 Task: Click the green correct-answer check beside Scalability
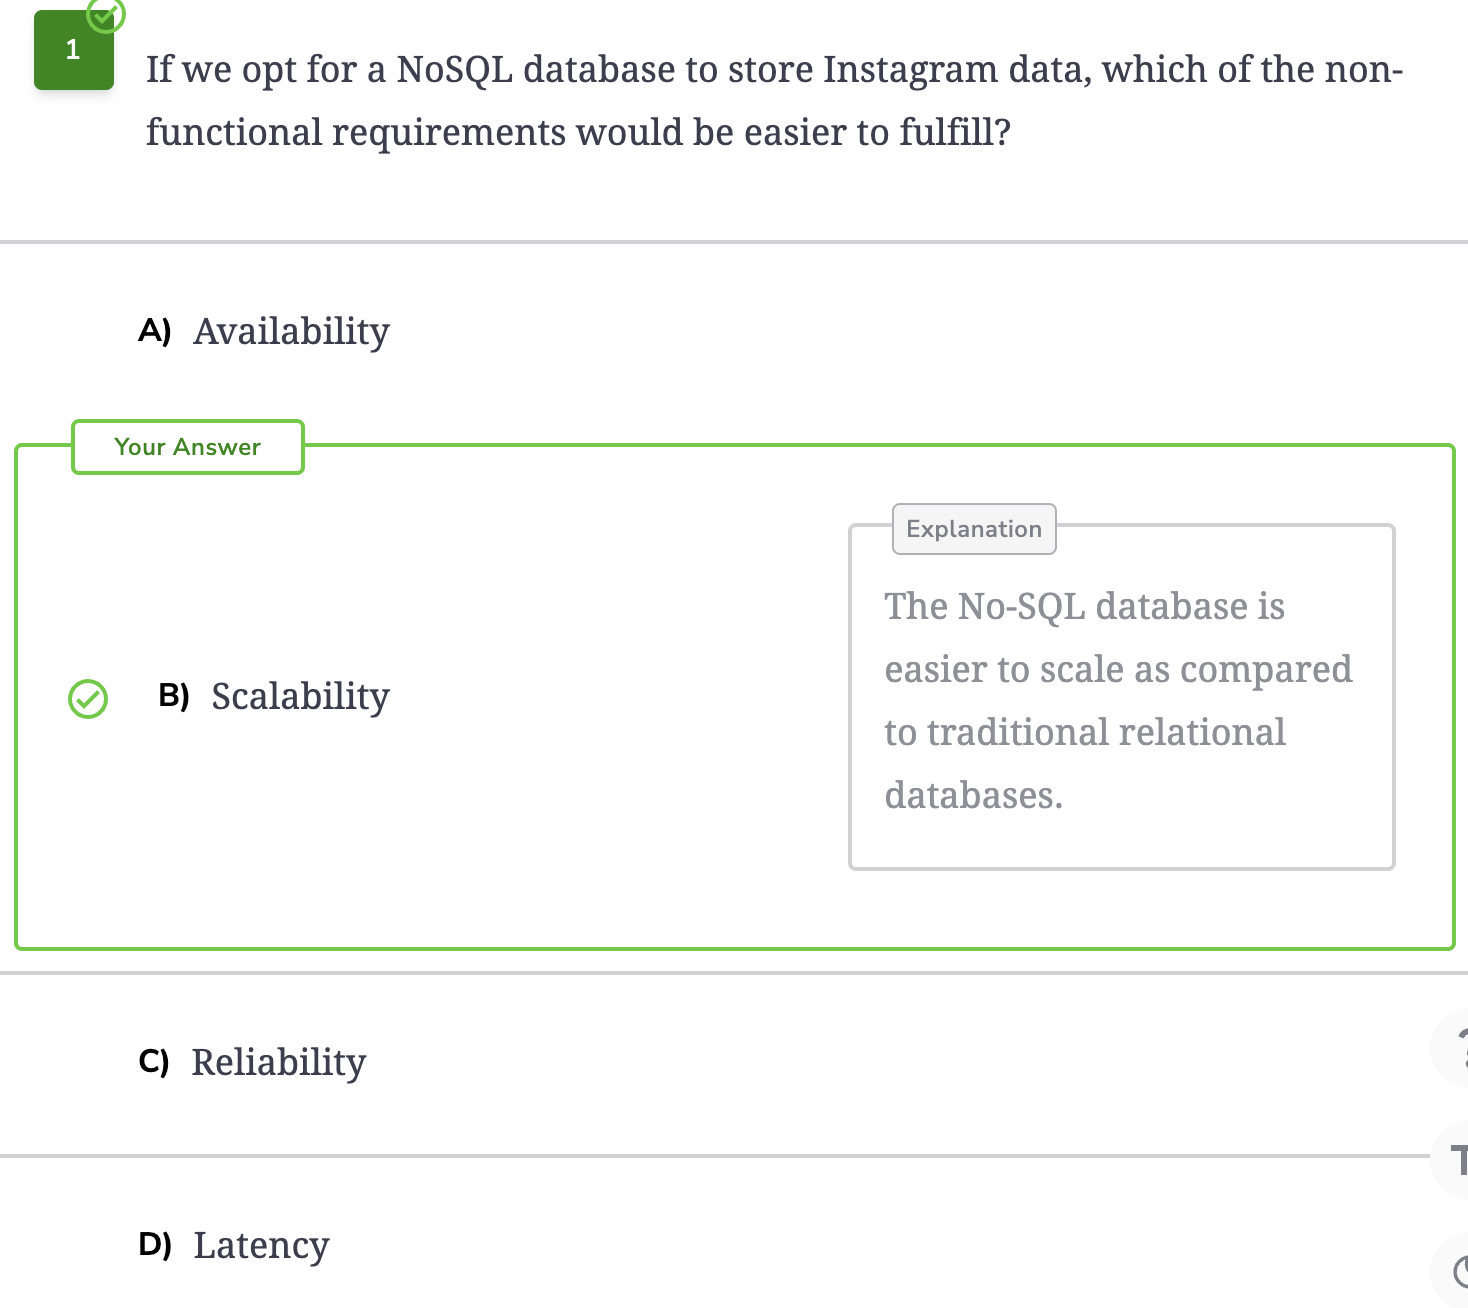[88, 698]
